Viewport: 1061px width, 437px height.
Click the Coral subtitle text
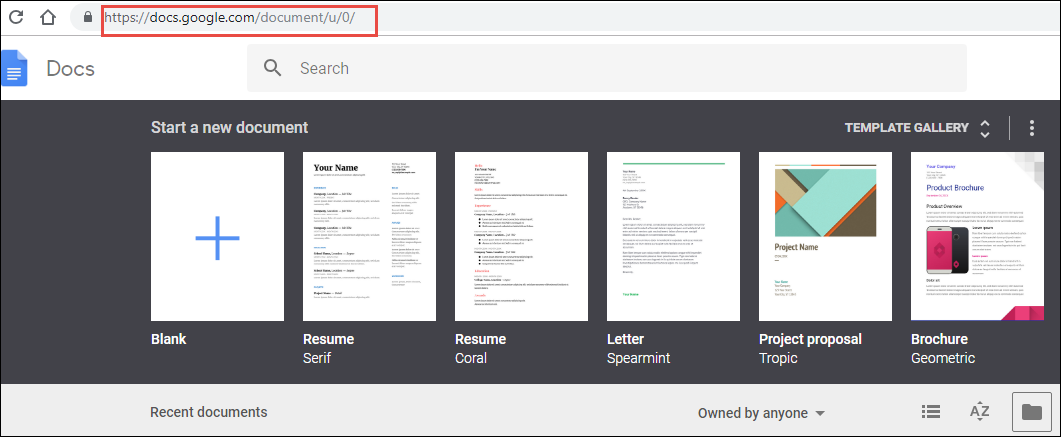click(471, 358)
